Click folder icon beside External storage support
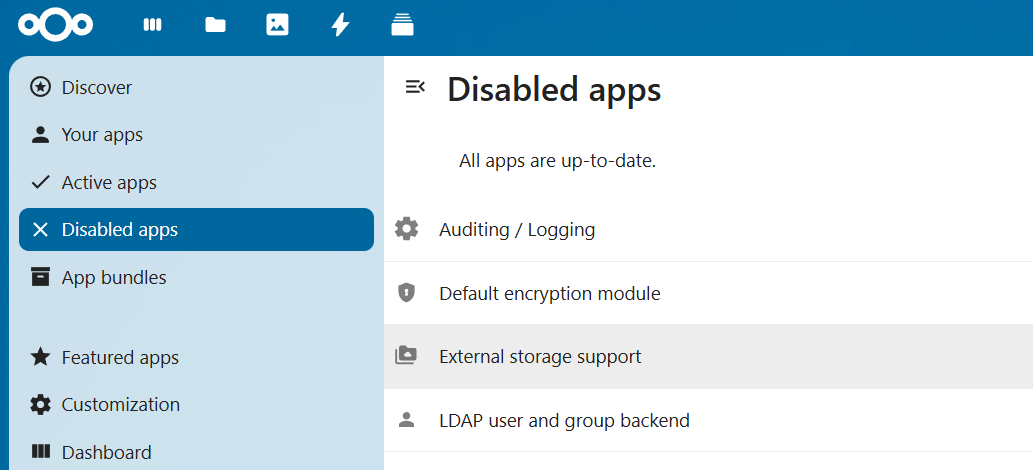The height and width of the screenshot is (470, 1033). pyautogui.click(x=406, y=356)
